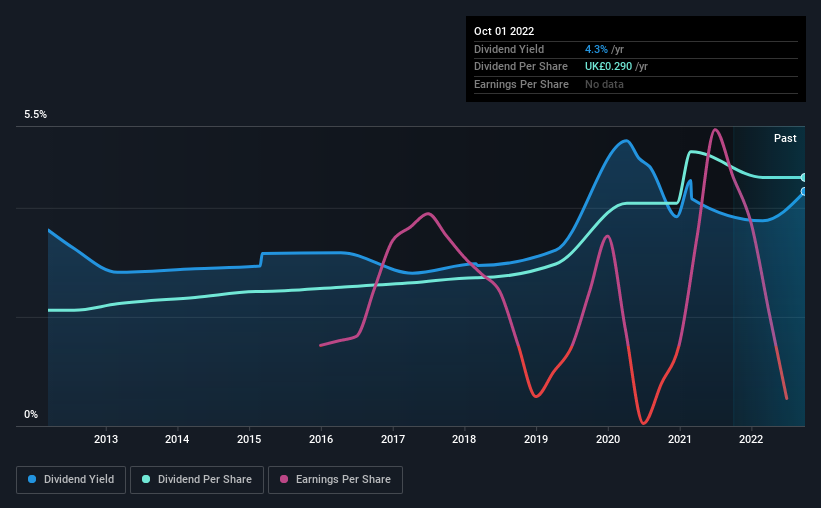Click the 2014 x-axis label

177,439
